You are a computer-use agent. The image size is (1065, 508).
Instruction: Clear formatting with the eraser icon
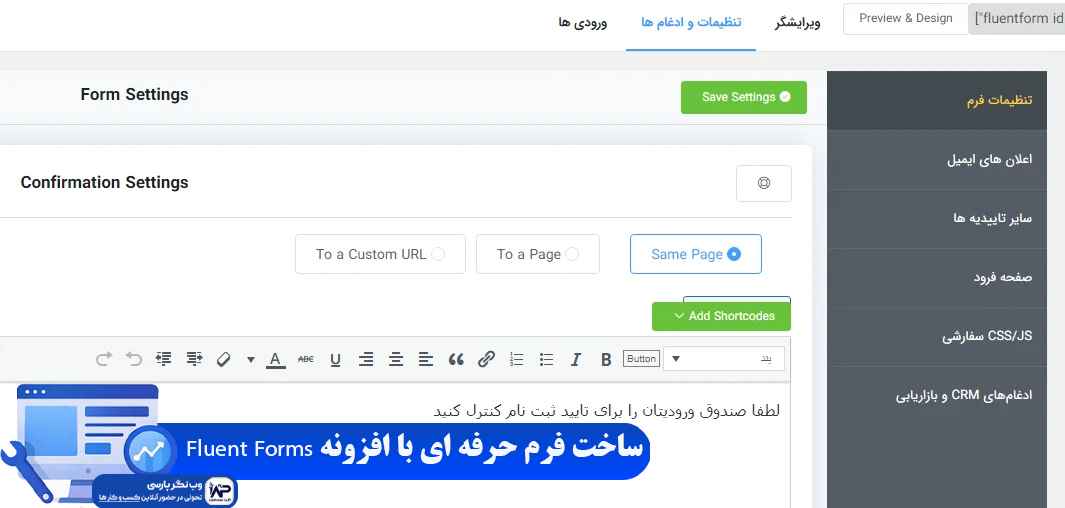[x=224, y=359]
